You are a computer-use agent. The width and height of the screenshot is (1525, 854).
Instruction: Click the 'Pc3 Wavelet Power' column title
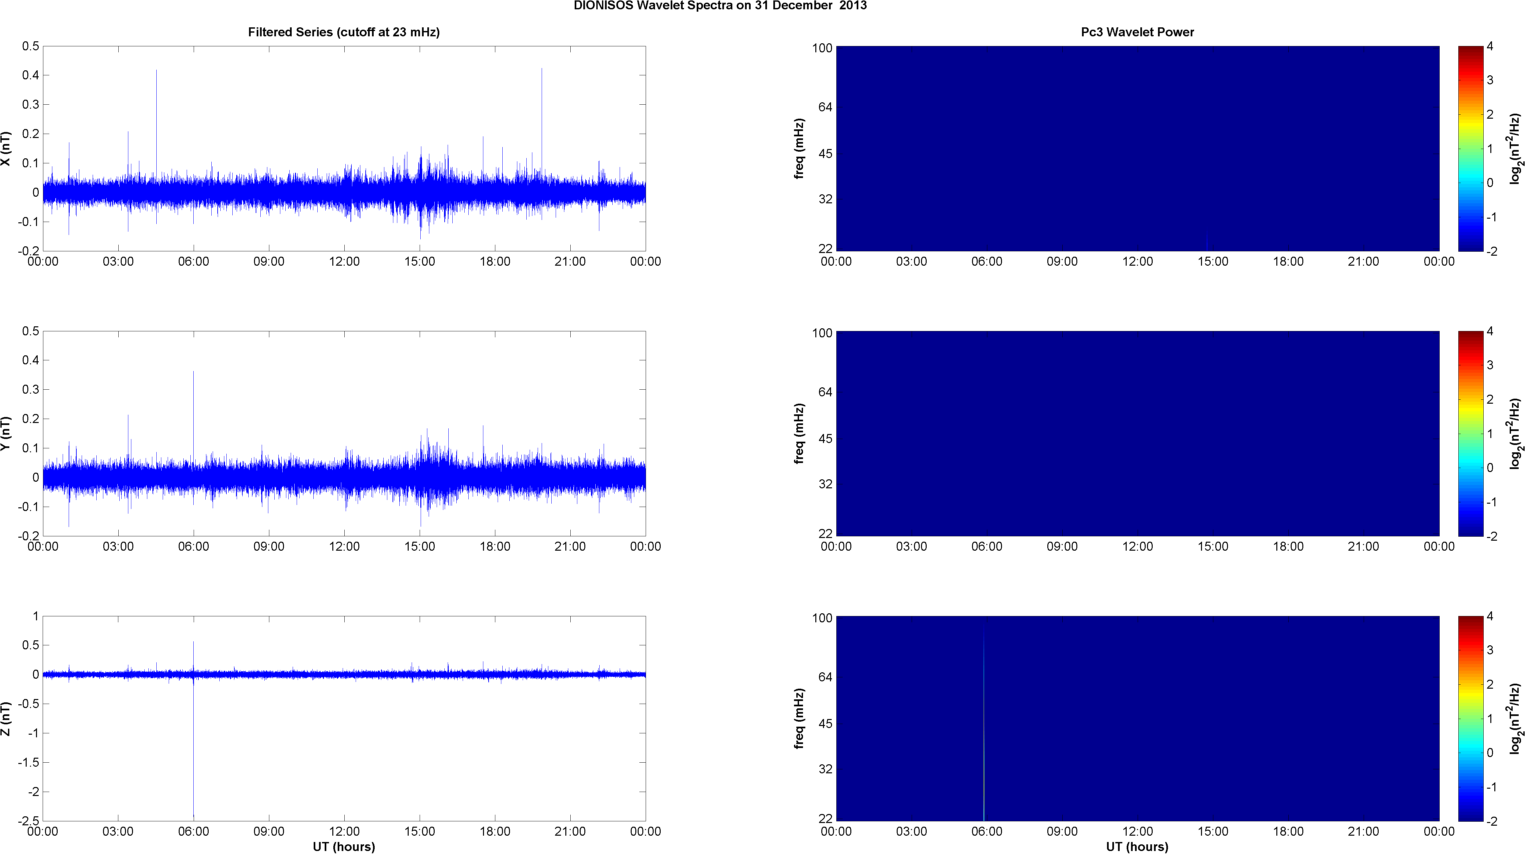pos(1137,32)
